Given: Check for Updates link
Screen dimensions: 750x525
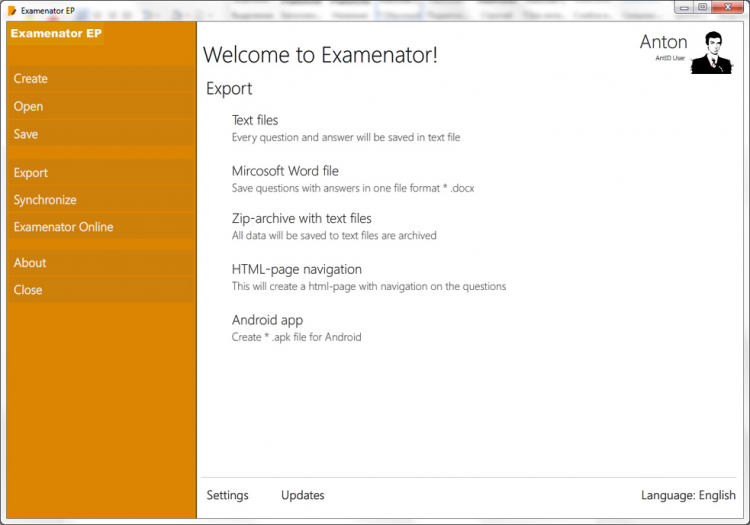Looking at the screenshot, I should point(302,495).
